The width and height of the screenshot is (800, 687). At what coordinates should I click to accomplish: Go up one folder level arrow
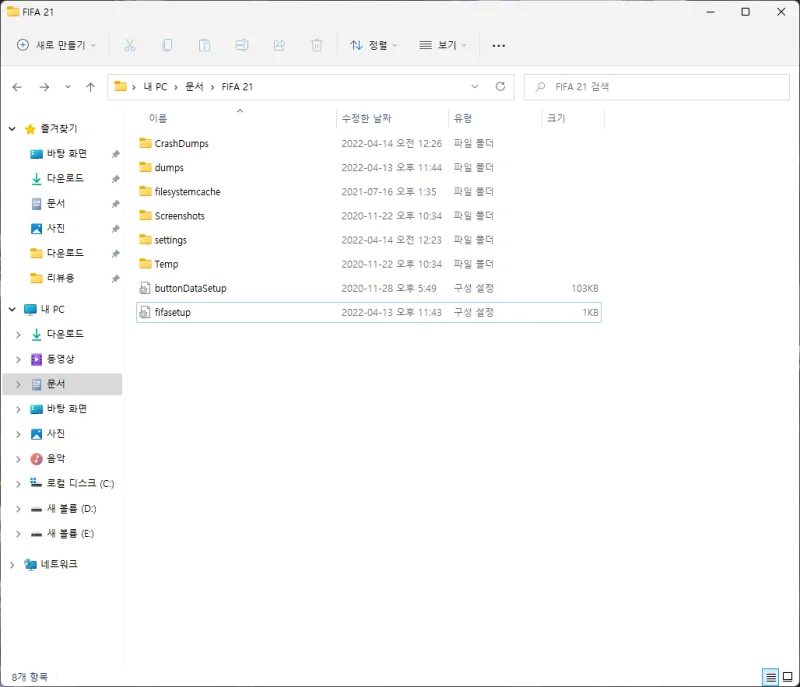90,87
